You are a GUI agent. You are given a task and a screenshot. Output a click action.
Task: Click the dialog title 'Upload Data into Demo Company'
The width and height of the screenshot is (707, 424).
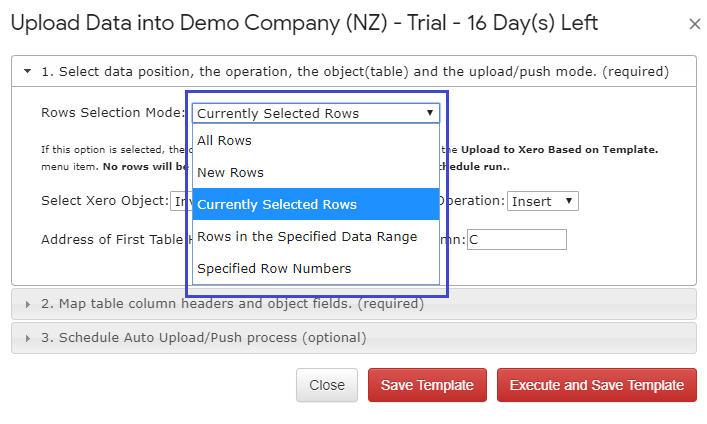[x=304, y=23]
